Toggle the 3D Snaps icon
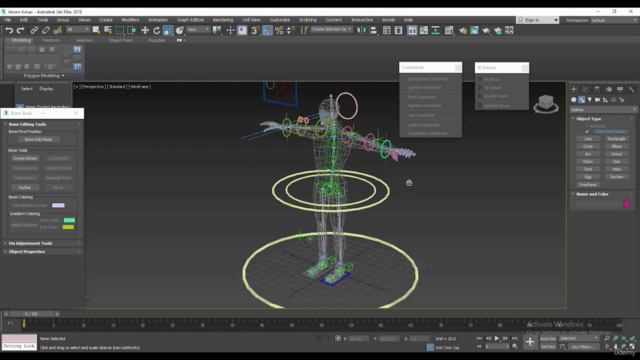 (255, 30)
